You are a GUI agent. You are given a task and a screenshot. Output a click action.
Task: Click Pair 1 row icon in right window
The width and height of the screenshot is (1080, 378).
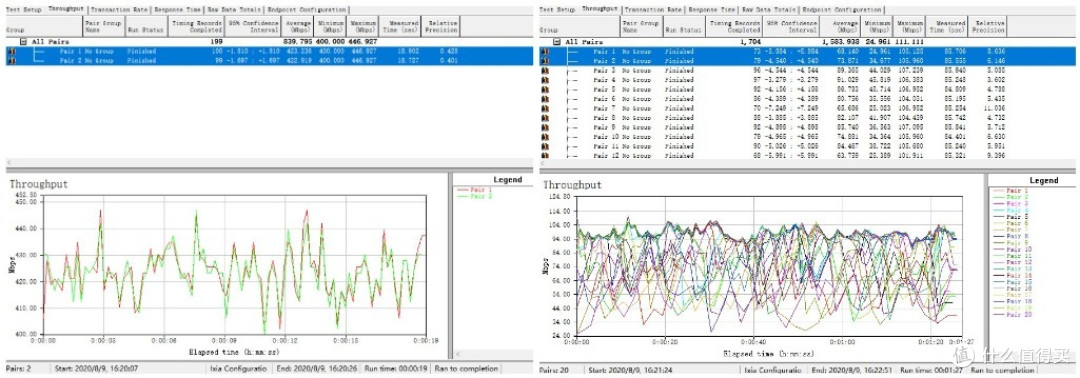coord(545,52)
